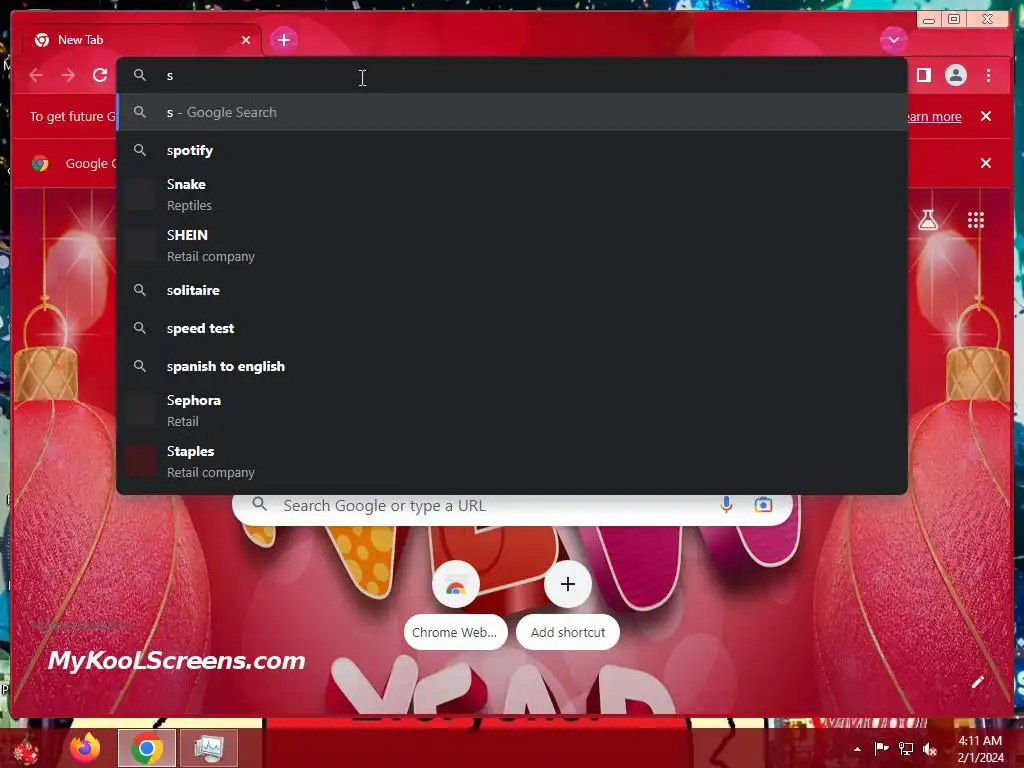Click in the address bar showing 's'
1024x768 pixels.
511,75
